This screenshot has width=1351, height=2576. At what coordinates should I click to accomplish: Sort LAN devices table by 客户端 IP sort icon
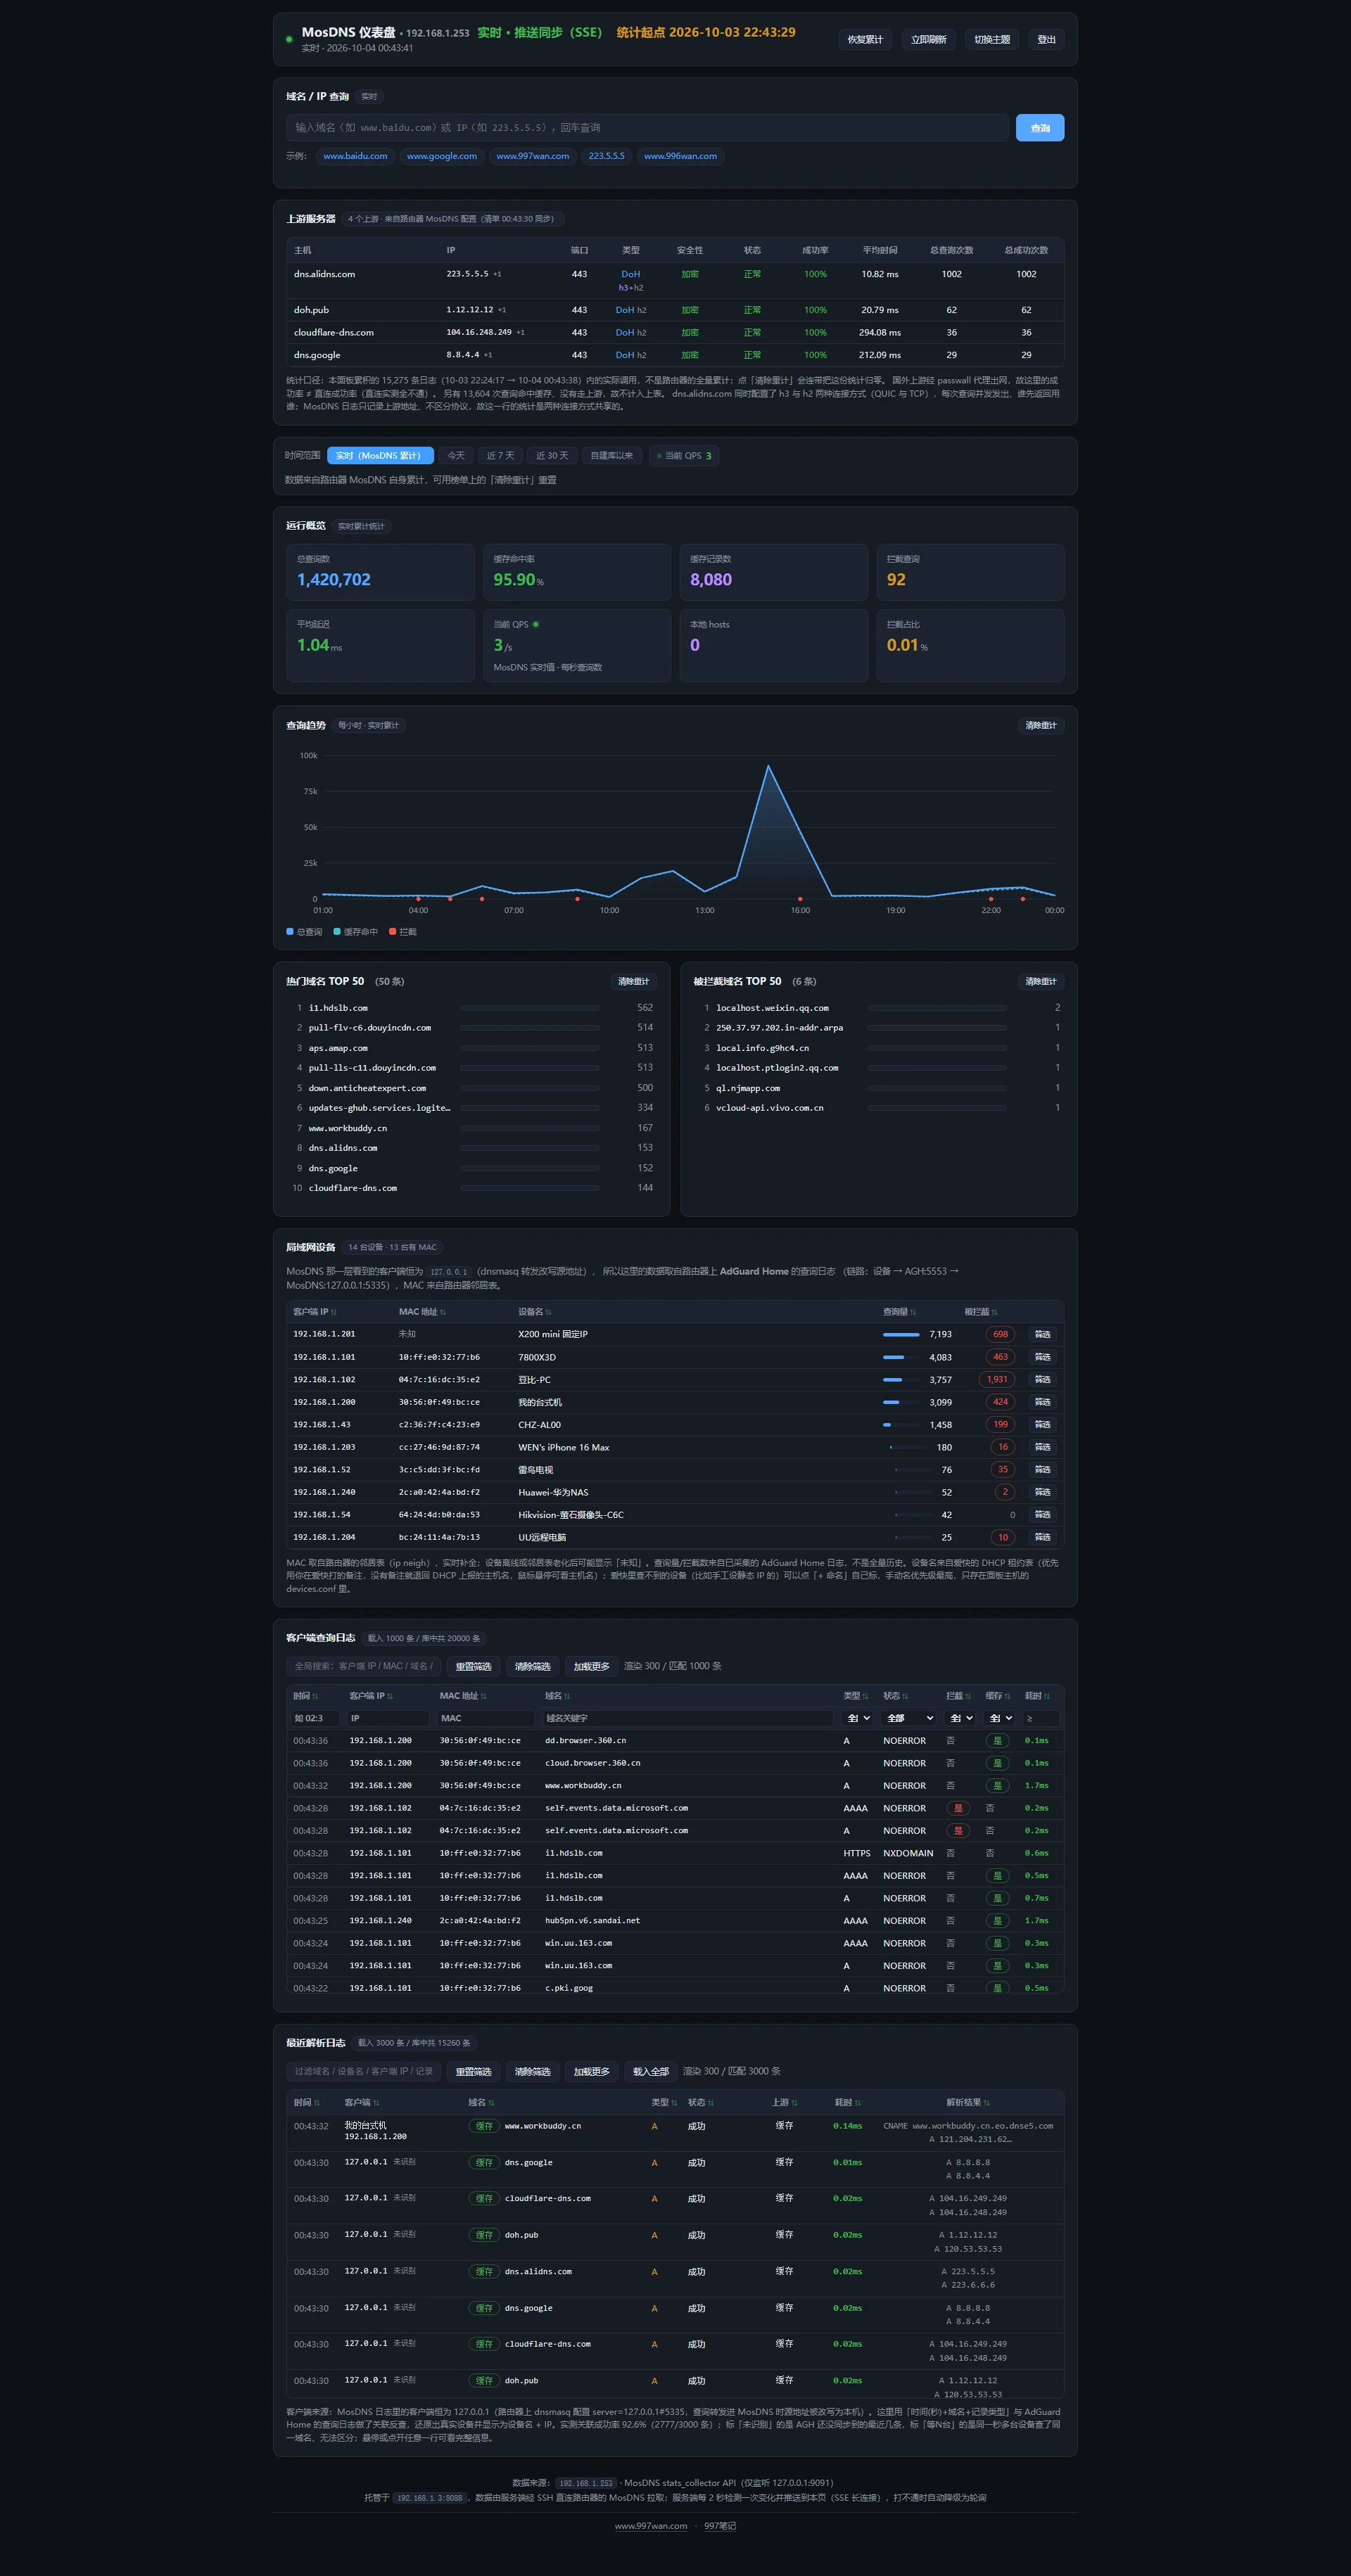pos(334,1312)
